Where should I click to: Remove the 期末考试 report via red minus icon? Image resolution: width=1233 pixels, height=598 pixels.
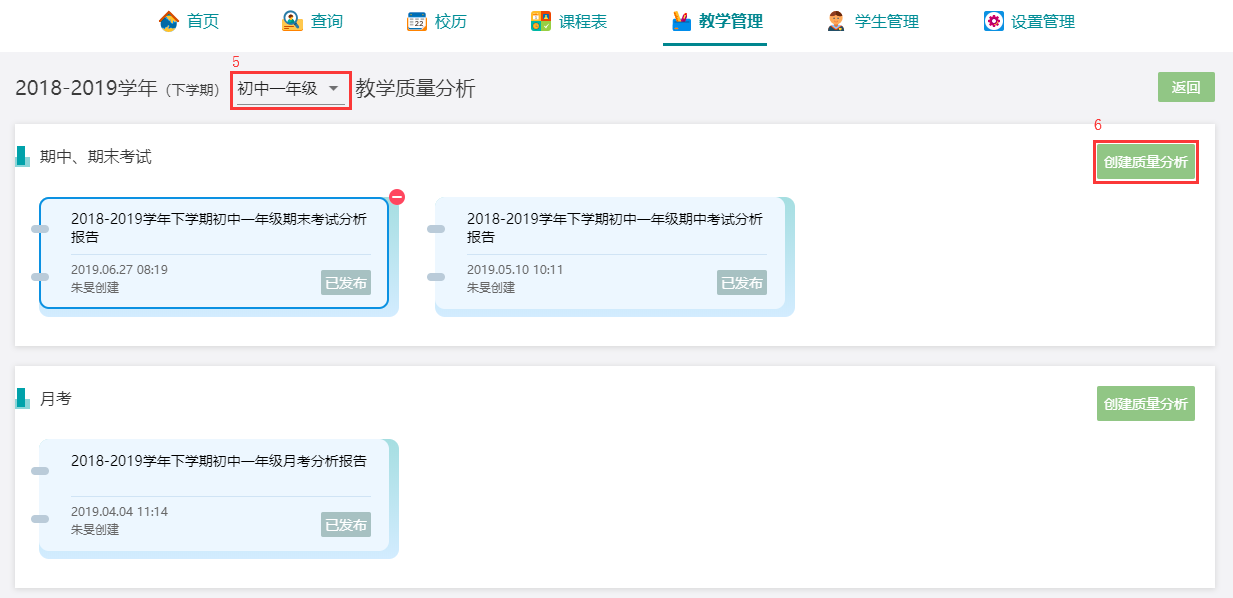[x=397, y=197]
